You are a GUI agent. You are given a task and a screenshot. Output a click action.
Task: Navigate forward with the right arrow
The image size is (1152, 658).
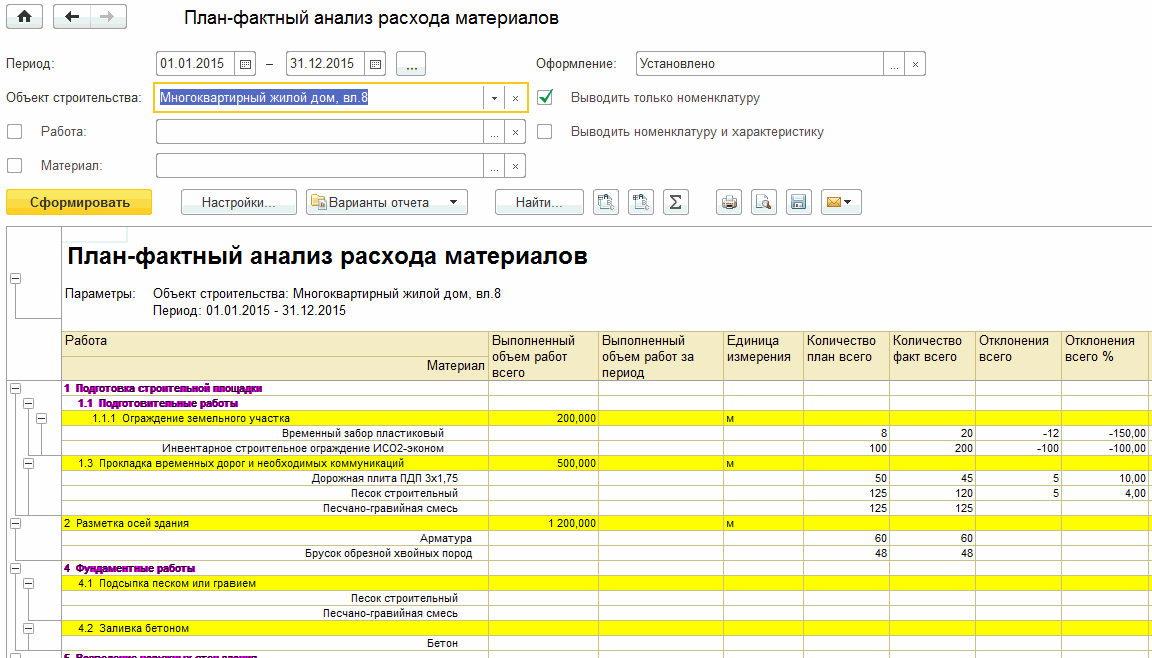pyautogui.click(x=108, y=17)
